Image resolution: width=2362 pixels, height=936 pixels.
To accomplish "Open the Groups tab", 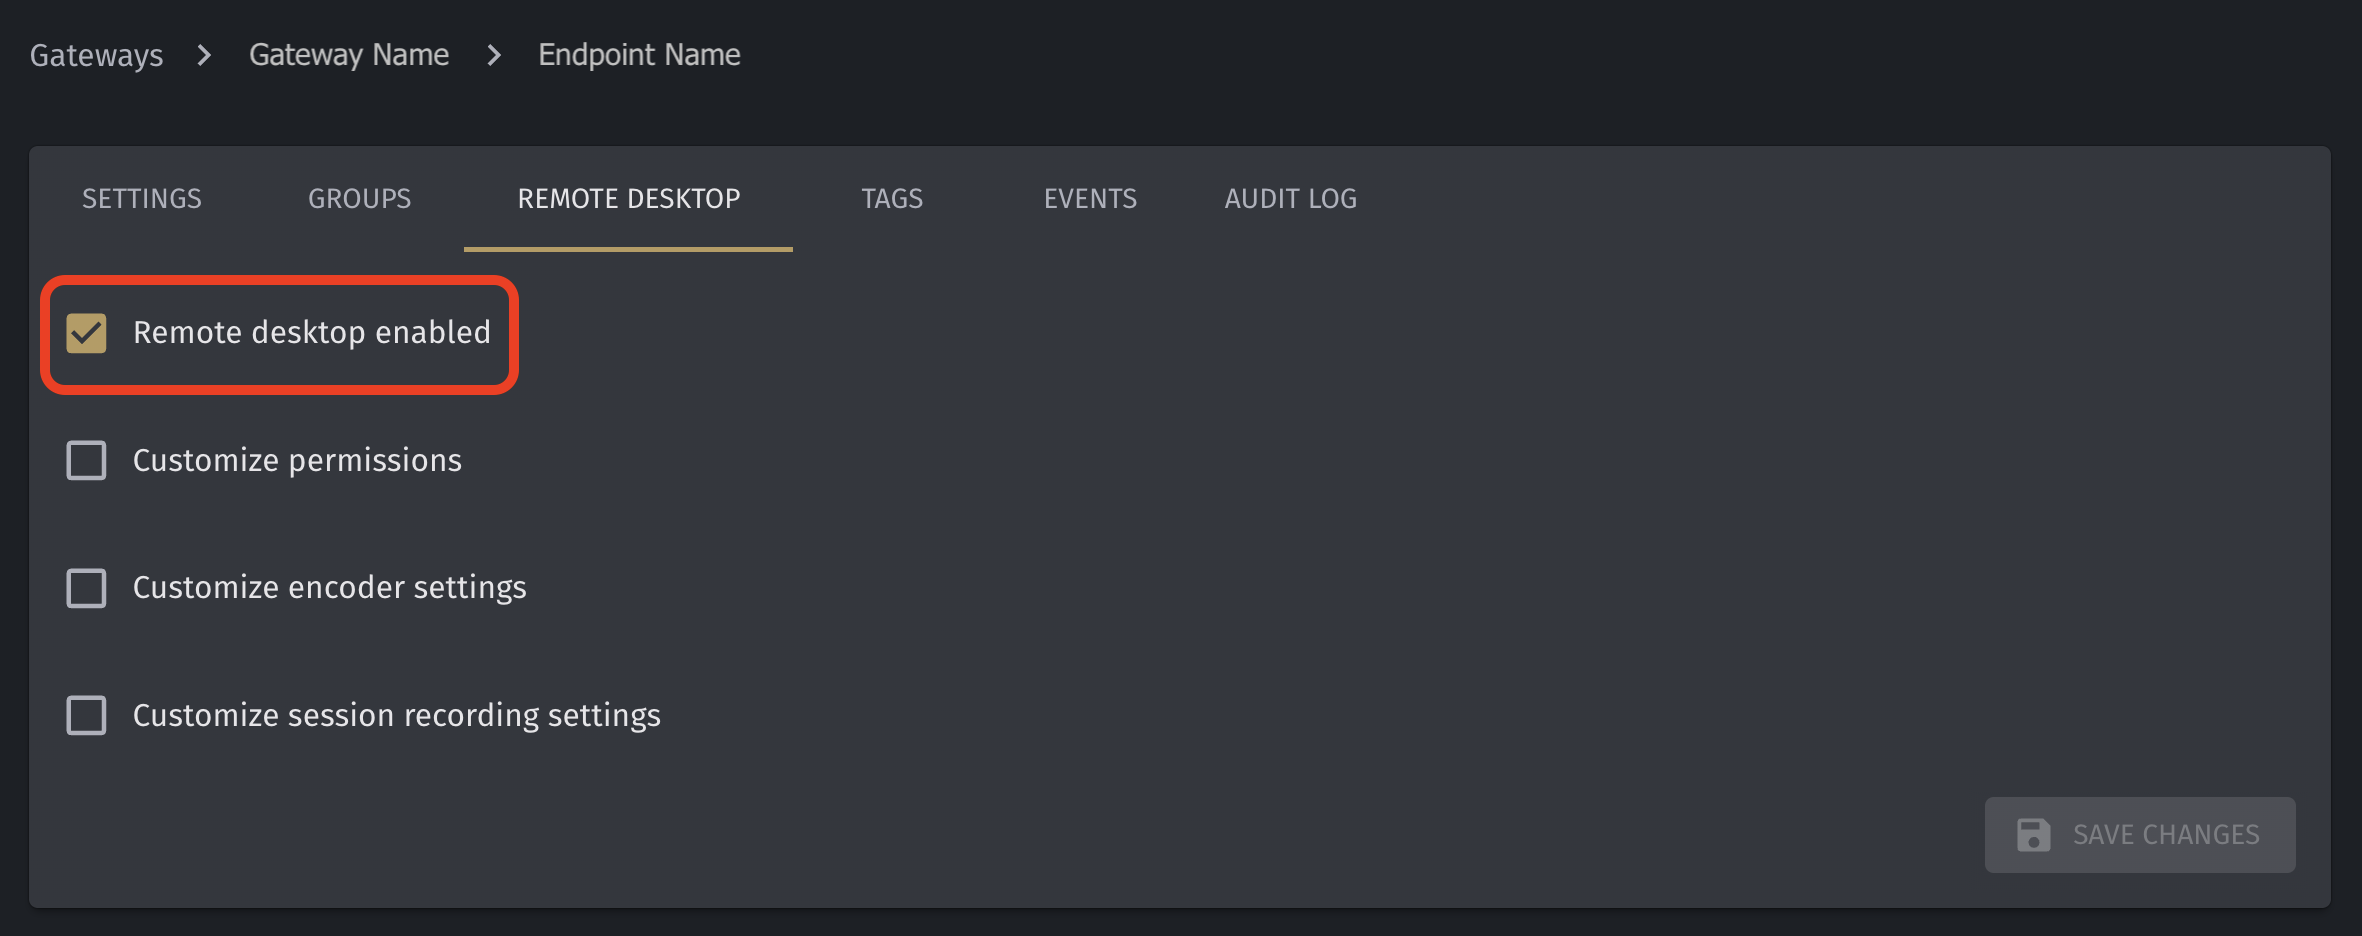I will click(360, 199).
